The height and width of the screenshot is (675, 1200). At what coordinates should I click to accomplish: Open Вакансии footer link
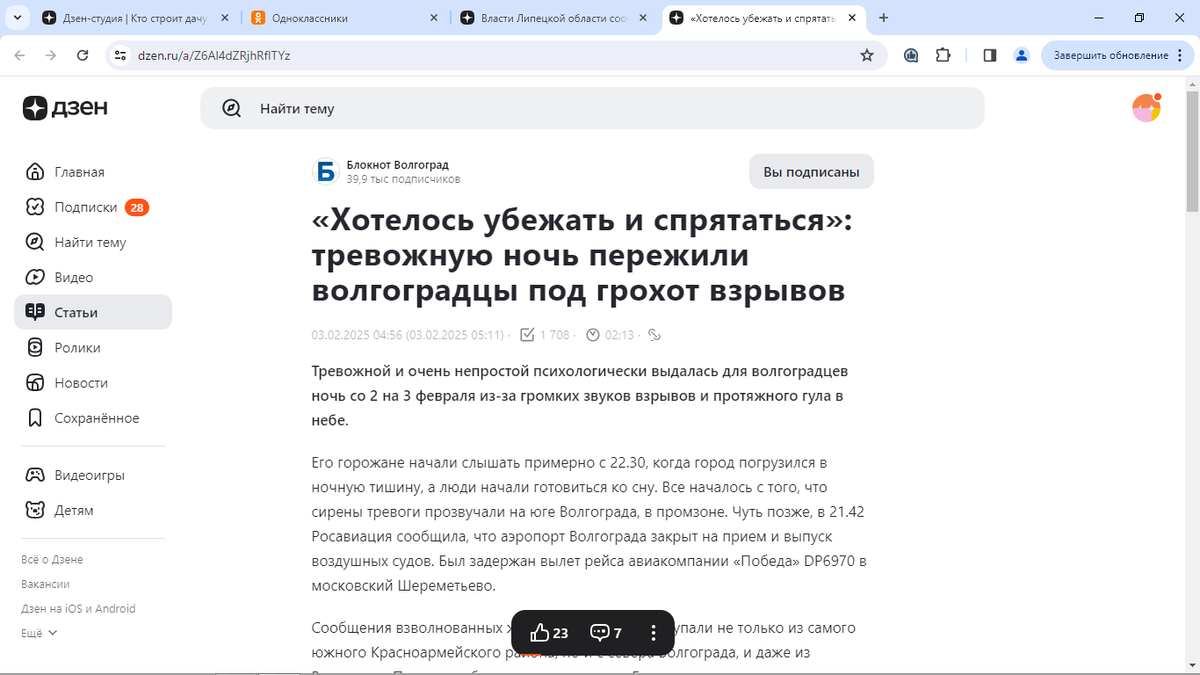[45, 584]
